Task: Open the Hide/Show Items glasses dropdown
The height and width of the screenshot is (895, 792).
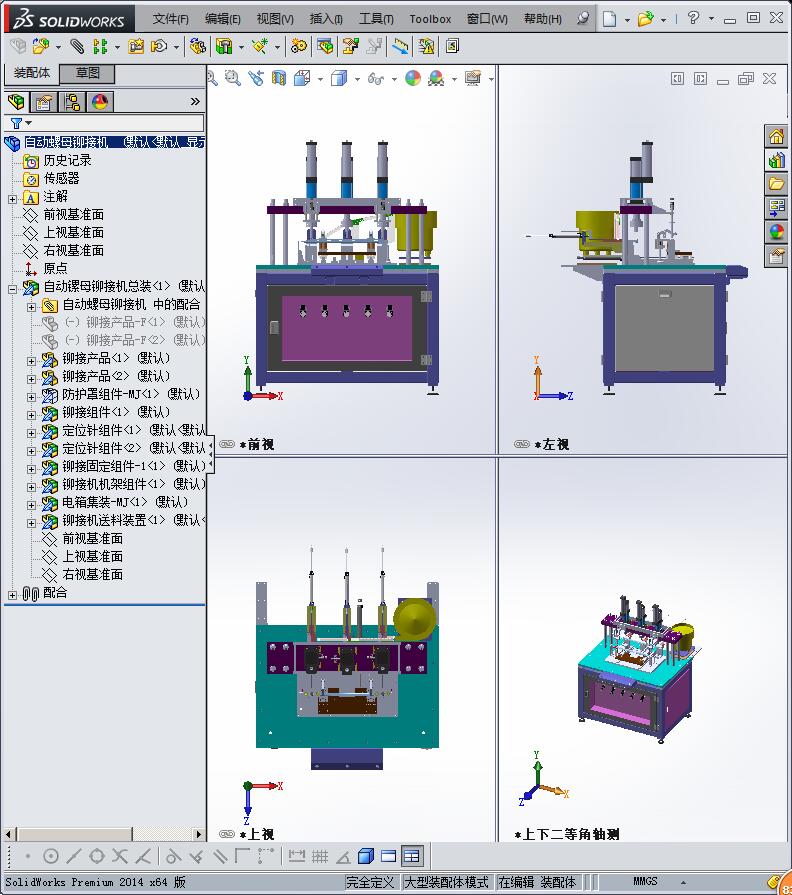Action: [394, 79]
